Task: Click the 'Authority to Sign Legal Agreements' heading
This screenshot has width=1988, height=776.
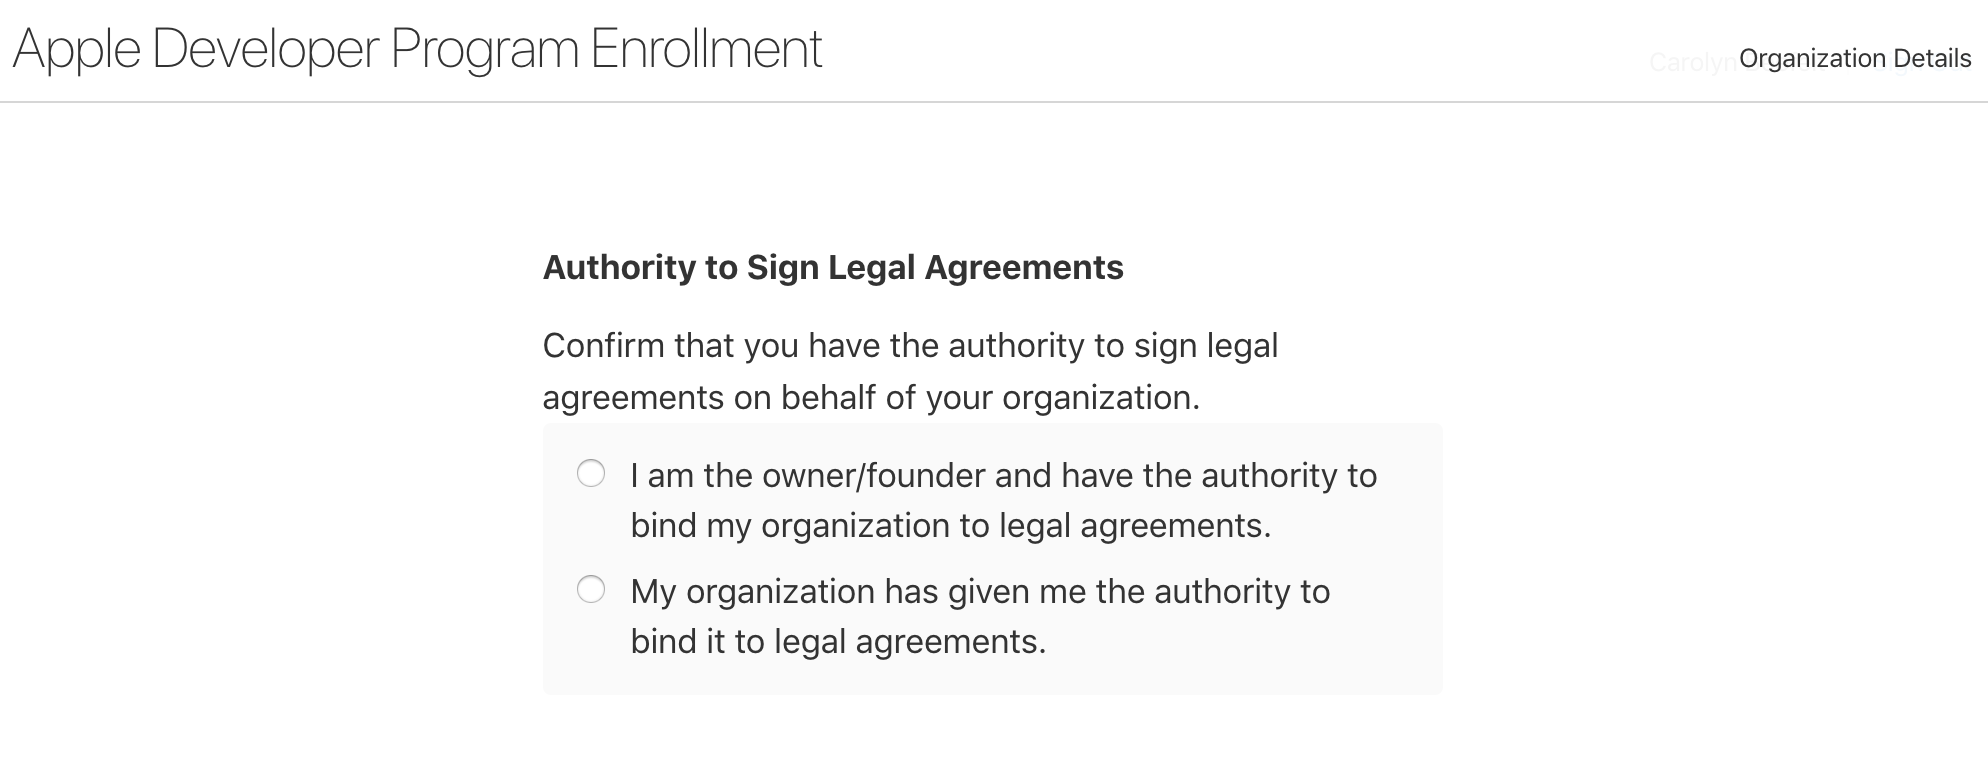Action: (832, 267)
